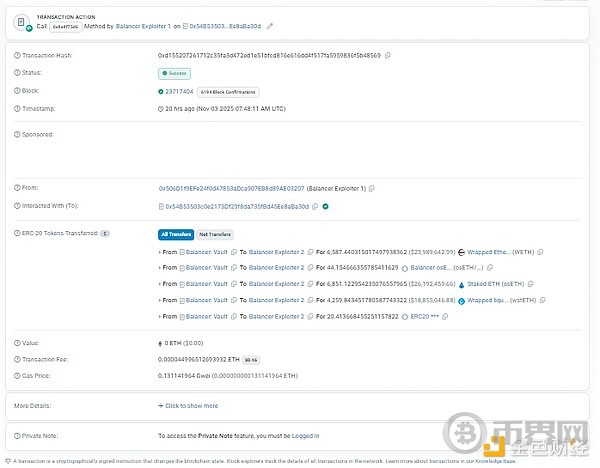The width and height of the screenshot is (600, 468).
Task: Click help icon beside Transaction Hash label
Action: (x=17, y=55)
